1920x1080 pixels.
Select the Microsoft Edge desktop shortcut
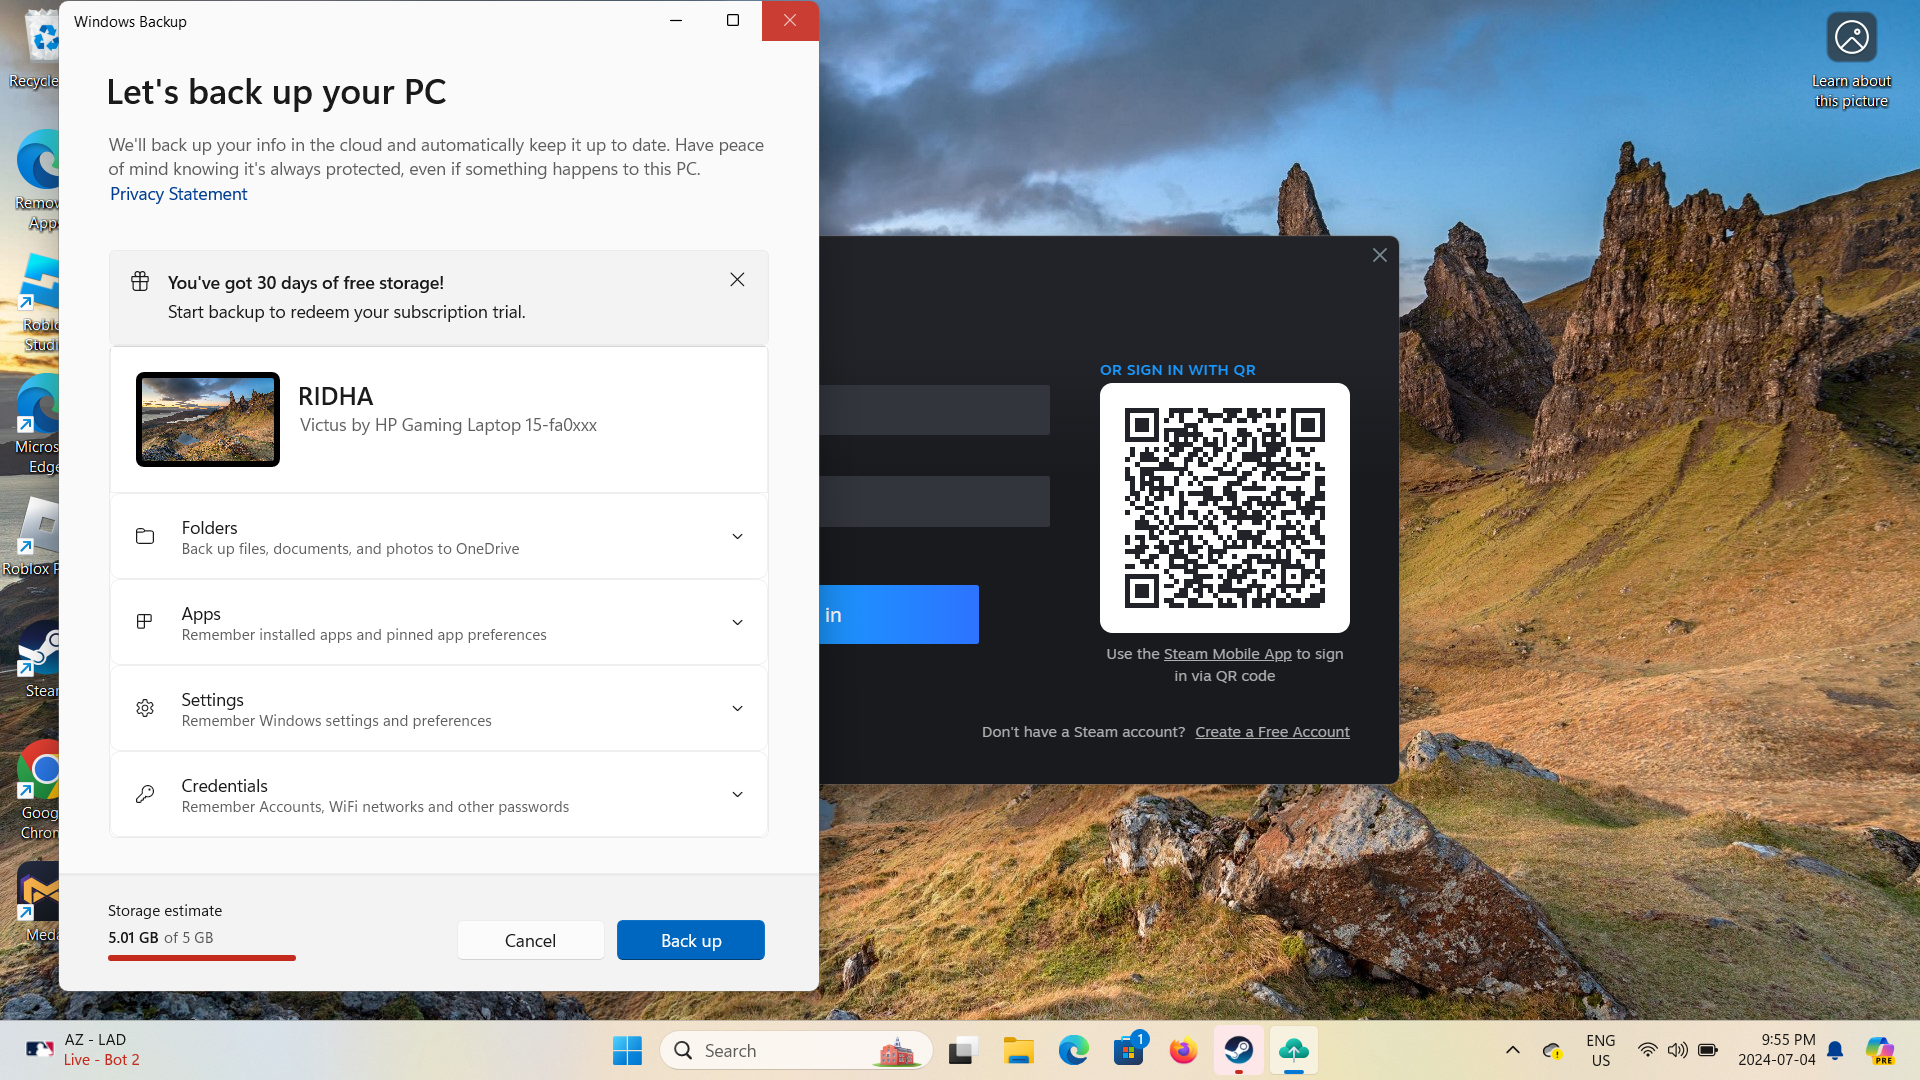point(39,424)
